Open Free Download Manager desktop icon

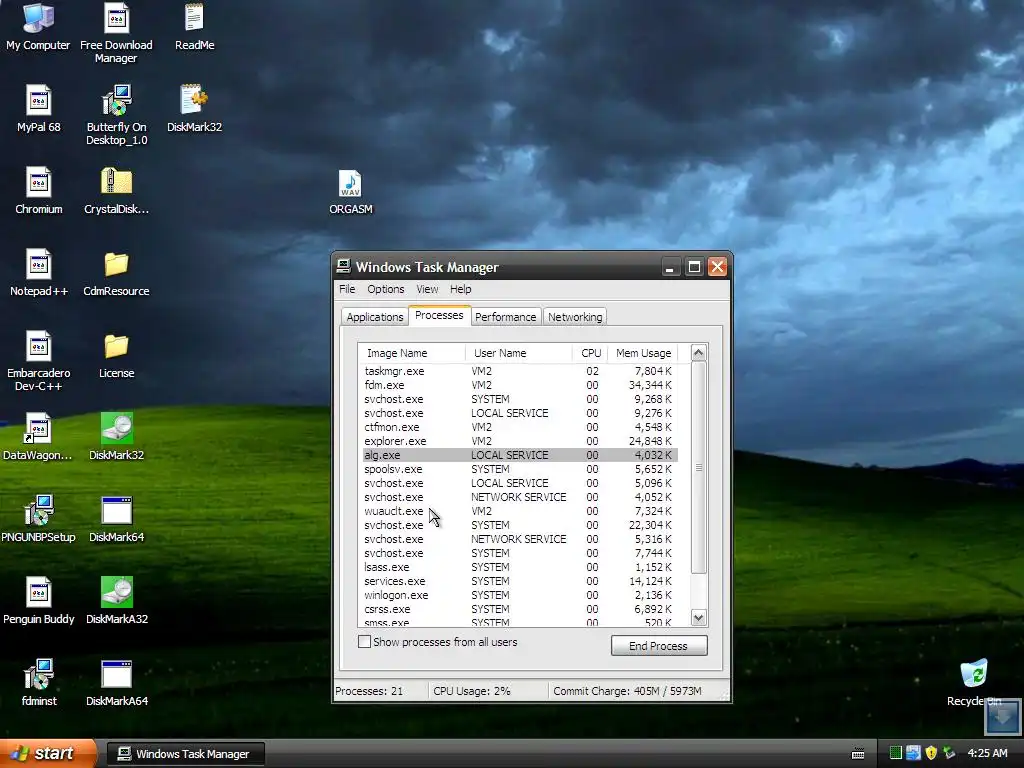116,33
